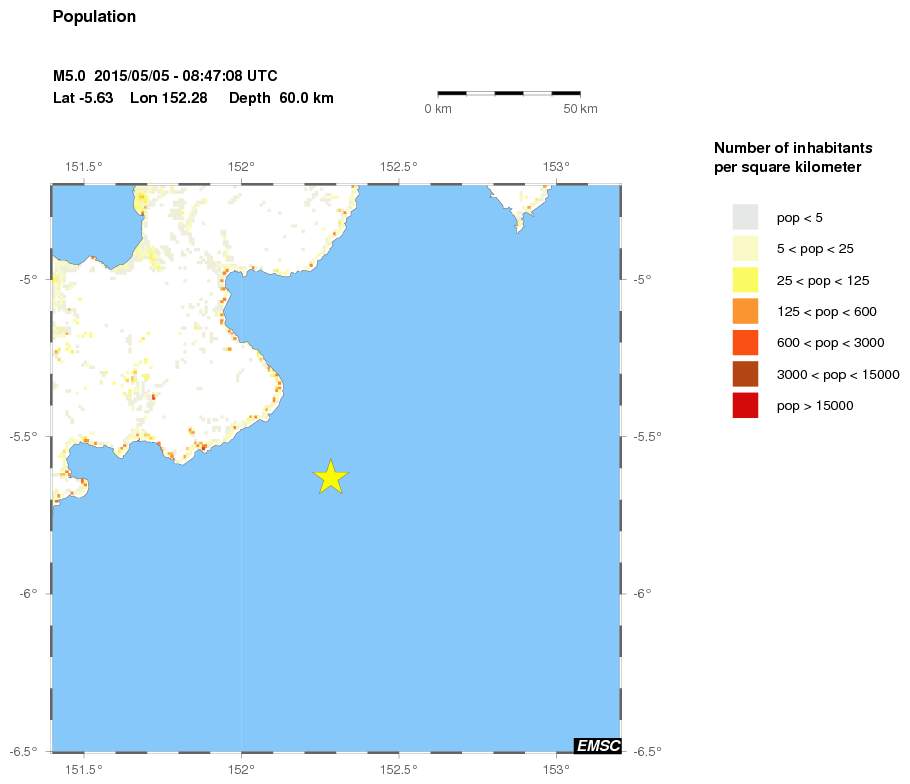This screenshot has width=910, height=784.
Task: Select the pale yellow '5 < pop < 25' swatch
Action: 745,248
